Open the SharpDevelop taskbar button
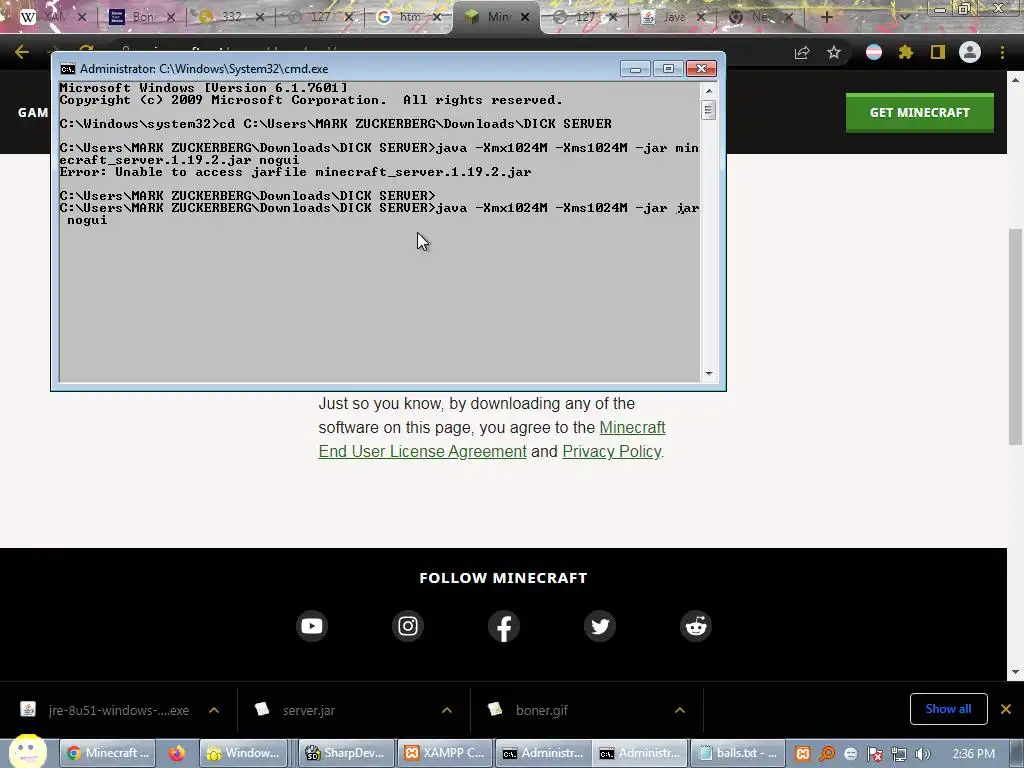This screenshot has width=1024, height=768. pyautogui.click(x=346, y=753)
